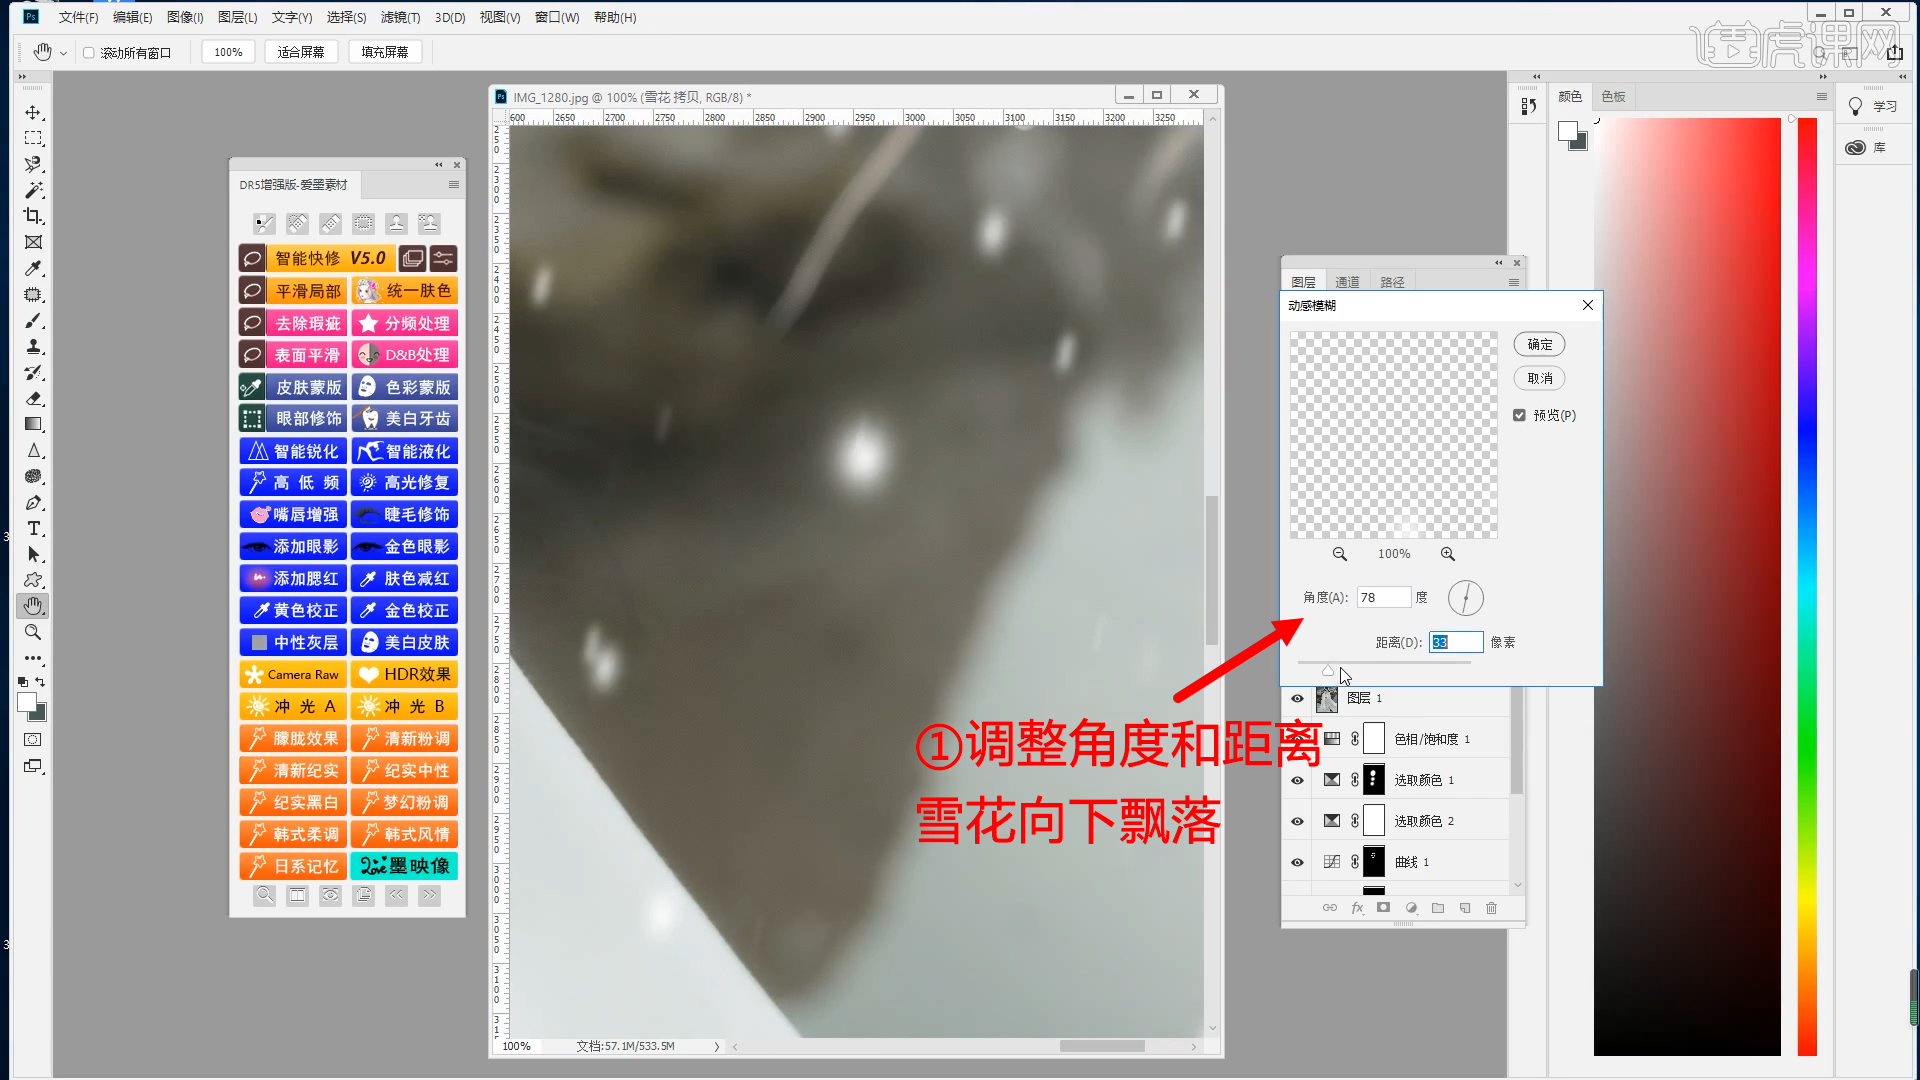Click the 确定 button in blur dialog
Image resolution: width=1920 pixels, height=1080 pixels.
pyautogui.click(x=1539, y=344)
